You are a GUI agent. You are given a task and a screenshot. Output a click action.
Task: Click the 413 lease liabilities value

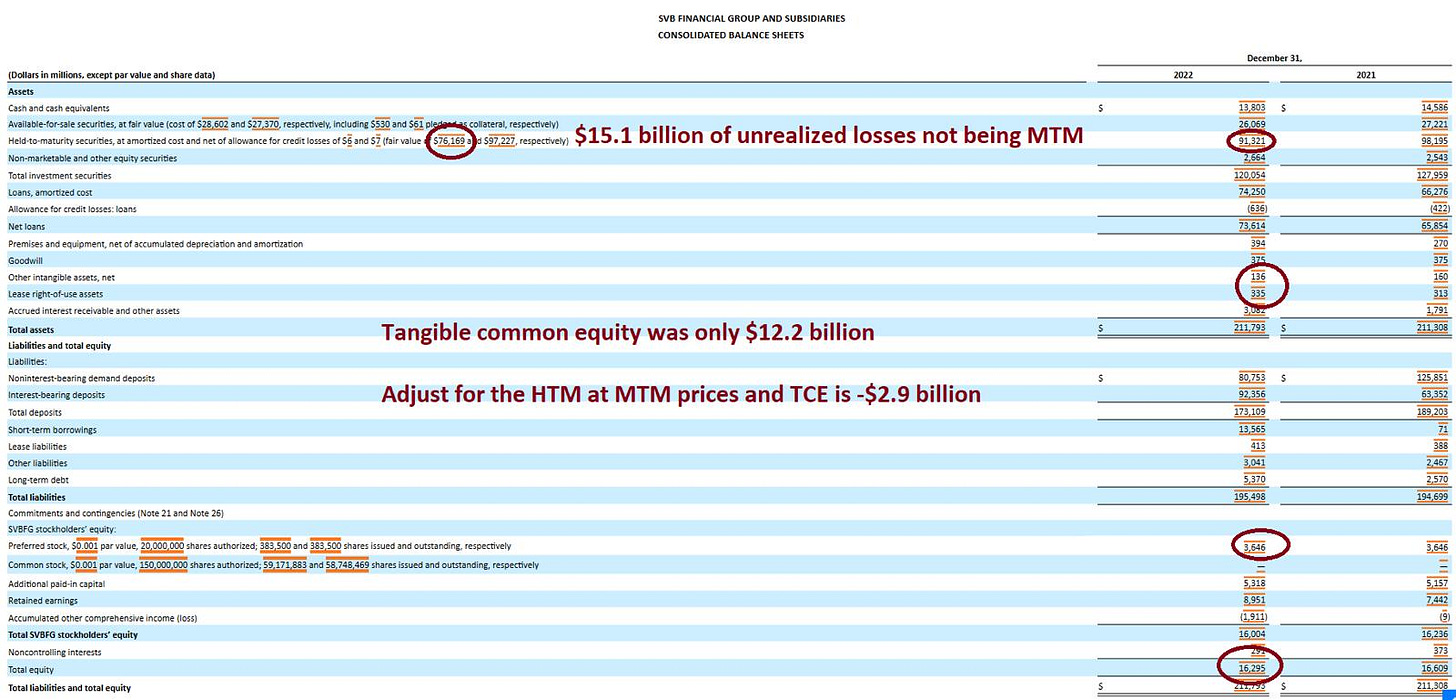click(x=1258, y=446)
